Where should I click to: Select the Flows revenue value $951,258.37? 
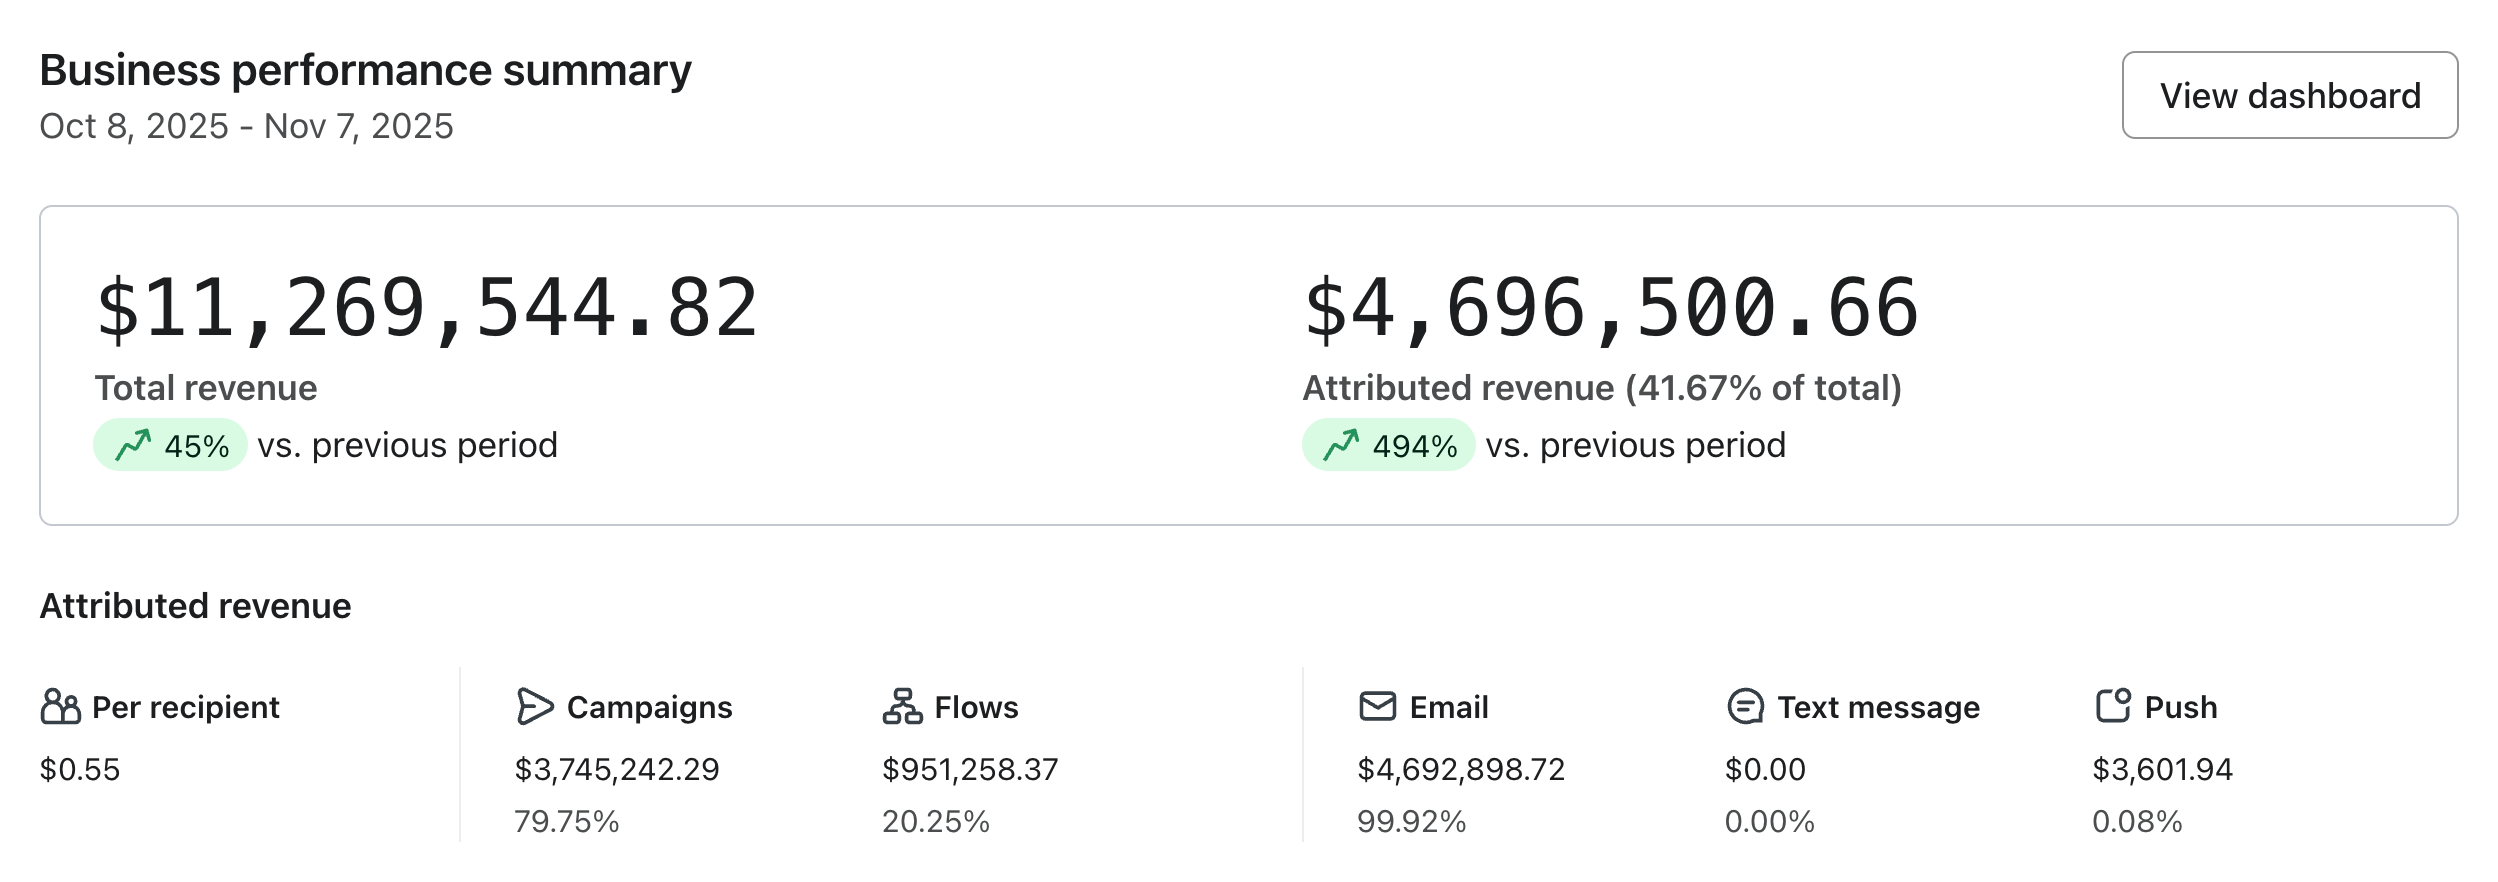coord(969,769)
